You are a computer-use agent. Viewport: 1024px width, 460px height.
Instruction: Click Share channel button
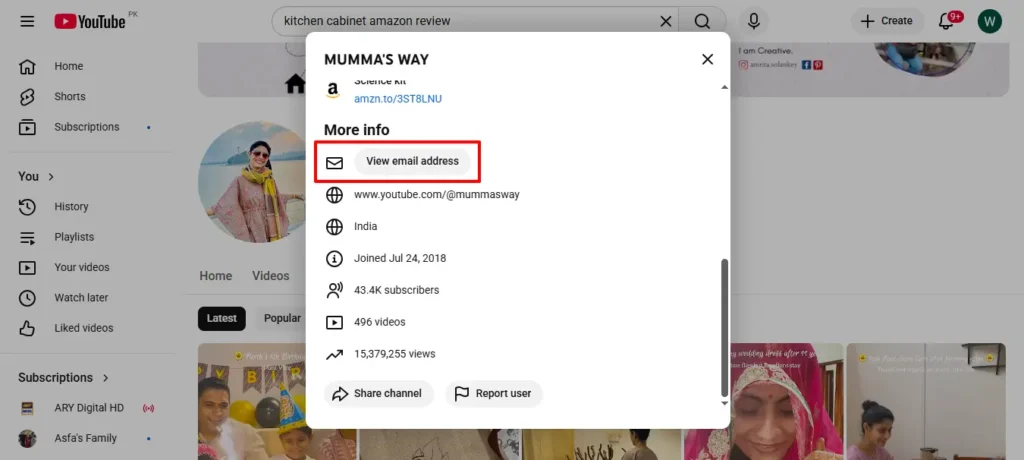[x=378, y=394]
